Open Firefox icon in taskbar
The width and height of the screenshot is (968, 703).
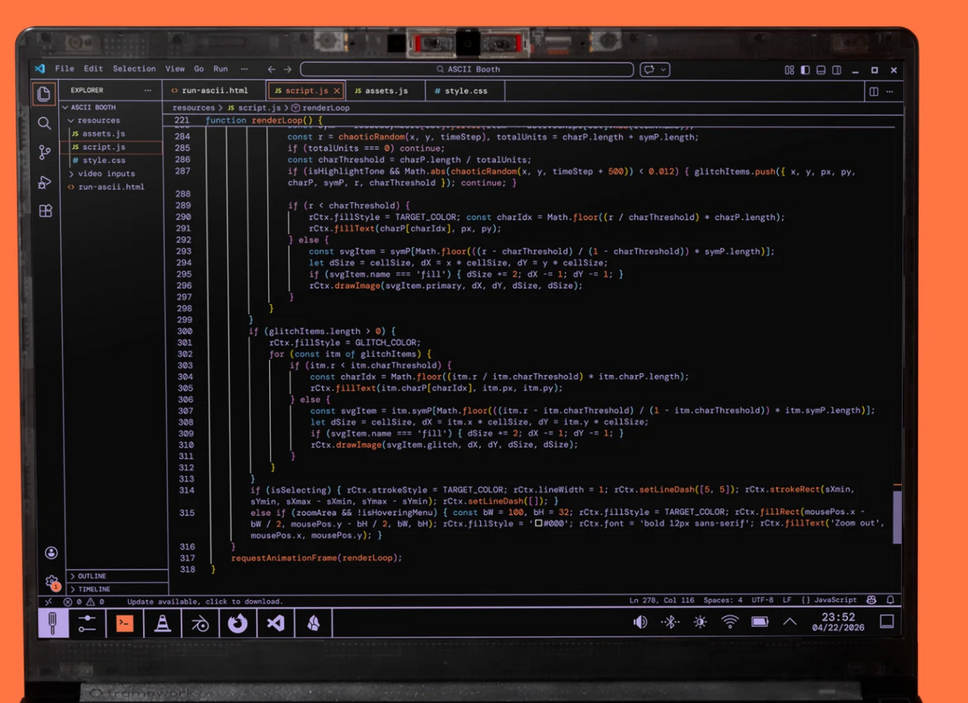pos(238,623)
